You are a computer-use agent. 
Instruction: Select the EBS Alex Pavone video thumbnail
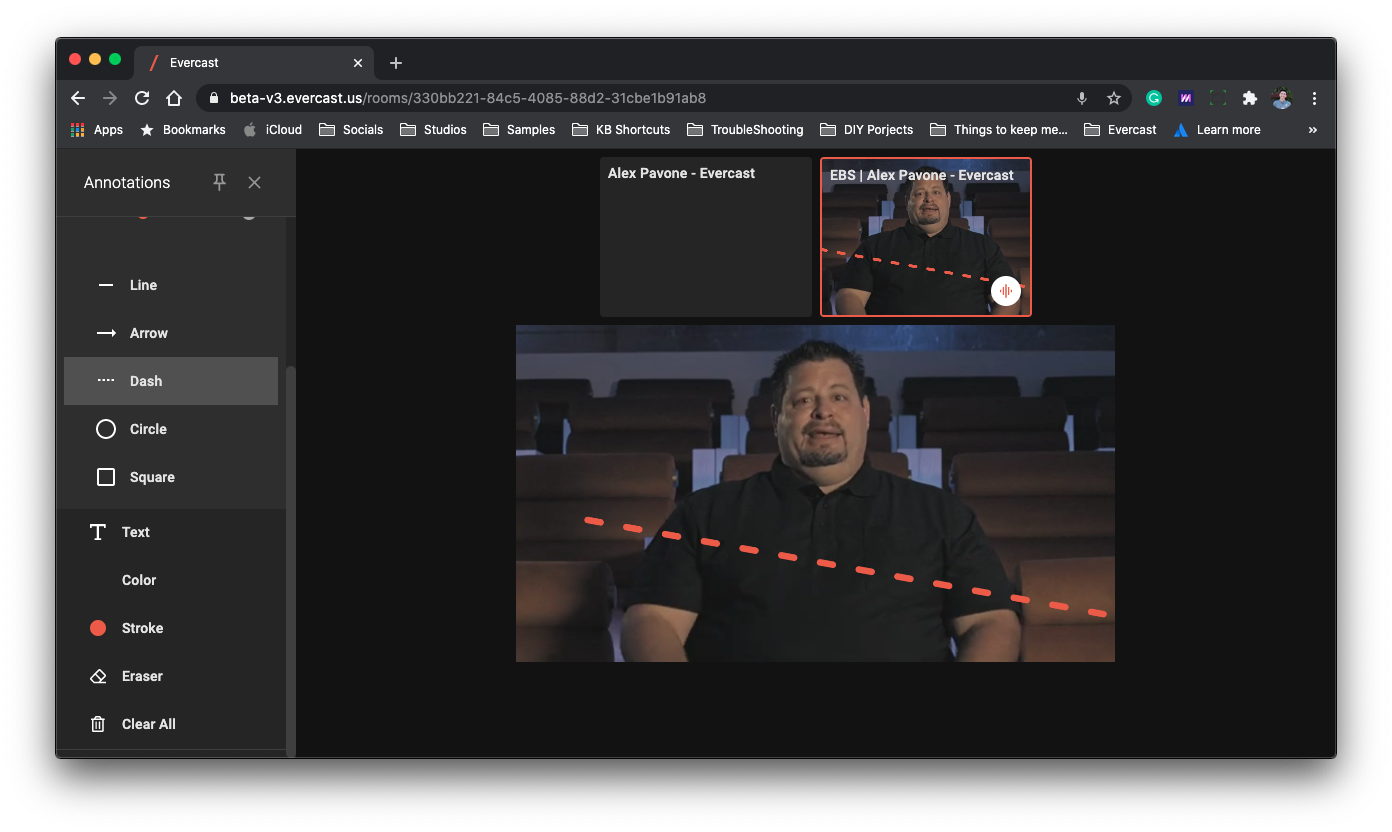coord(926,237)
